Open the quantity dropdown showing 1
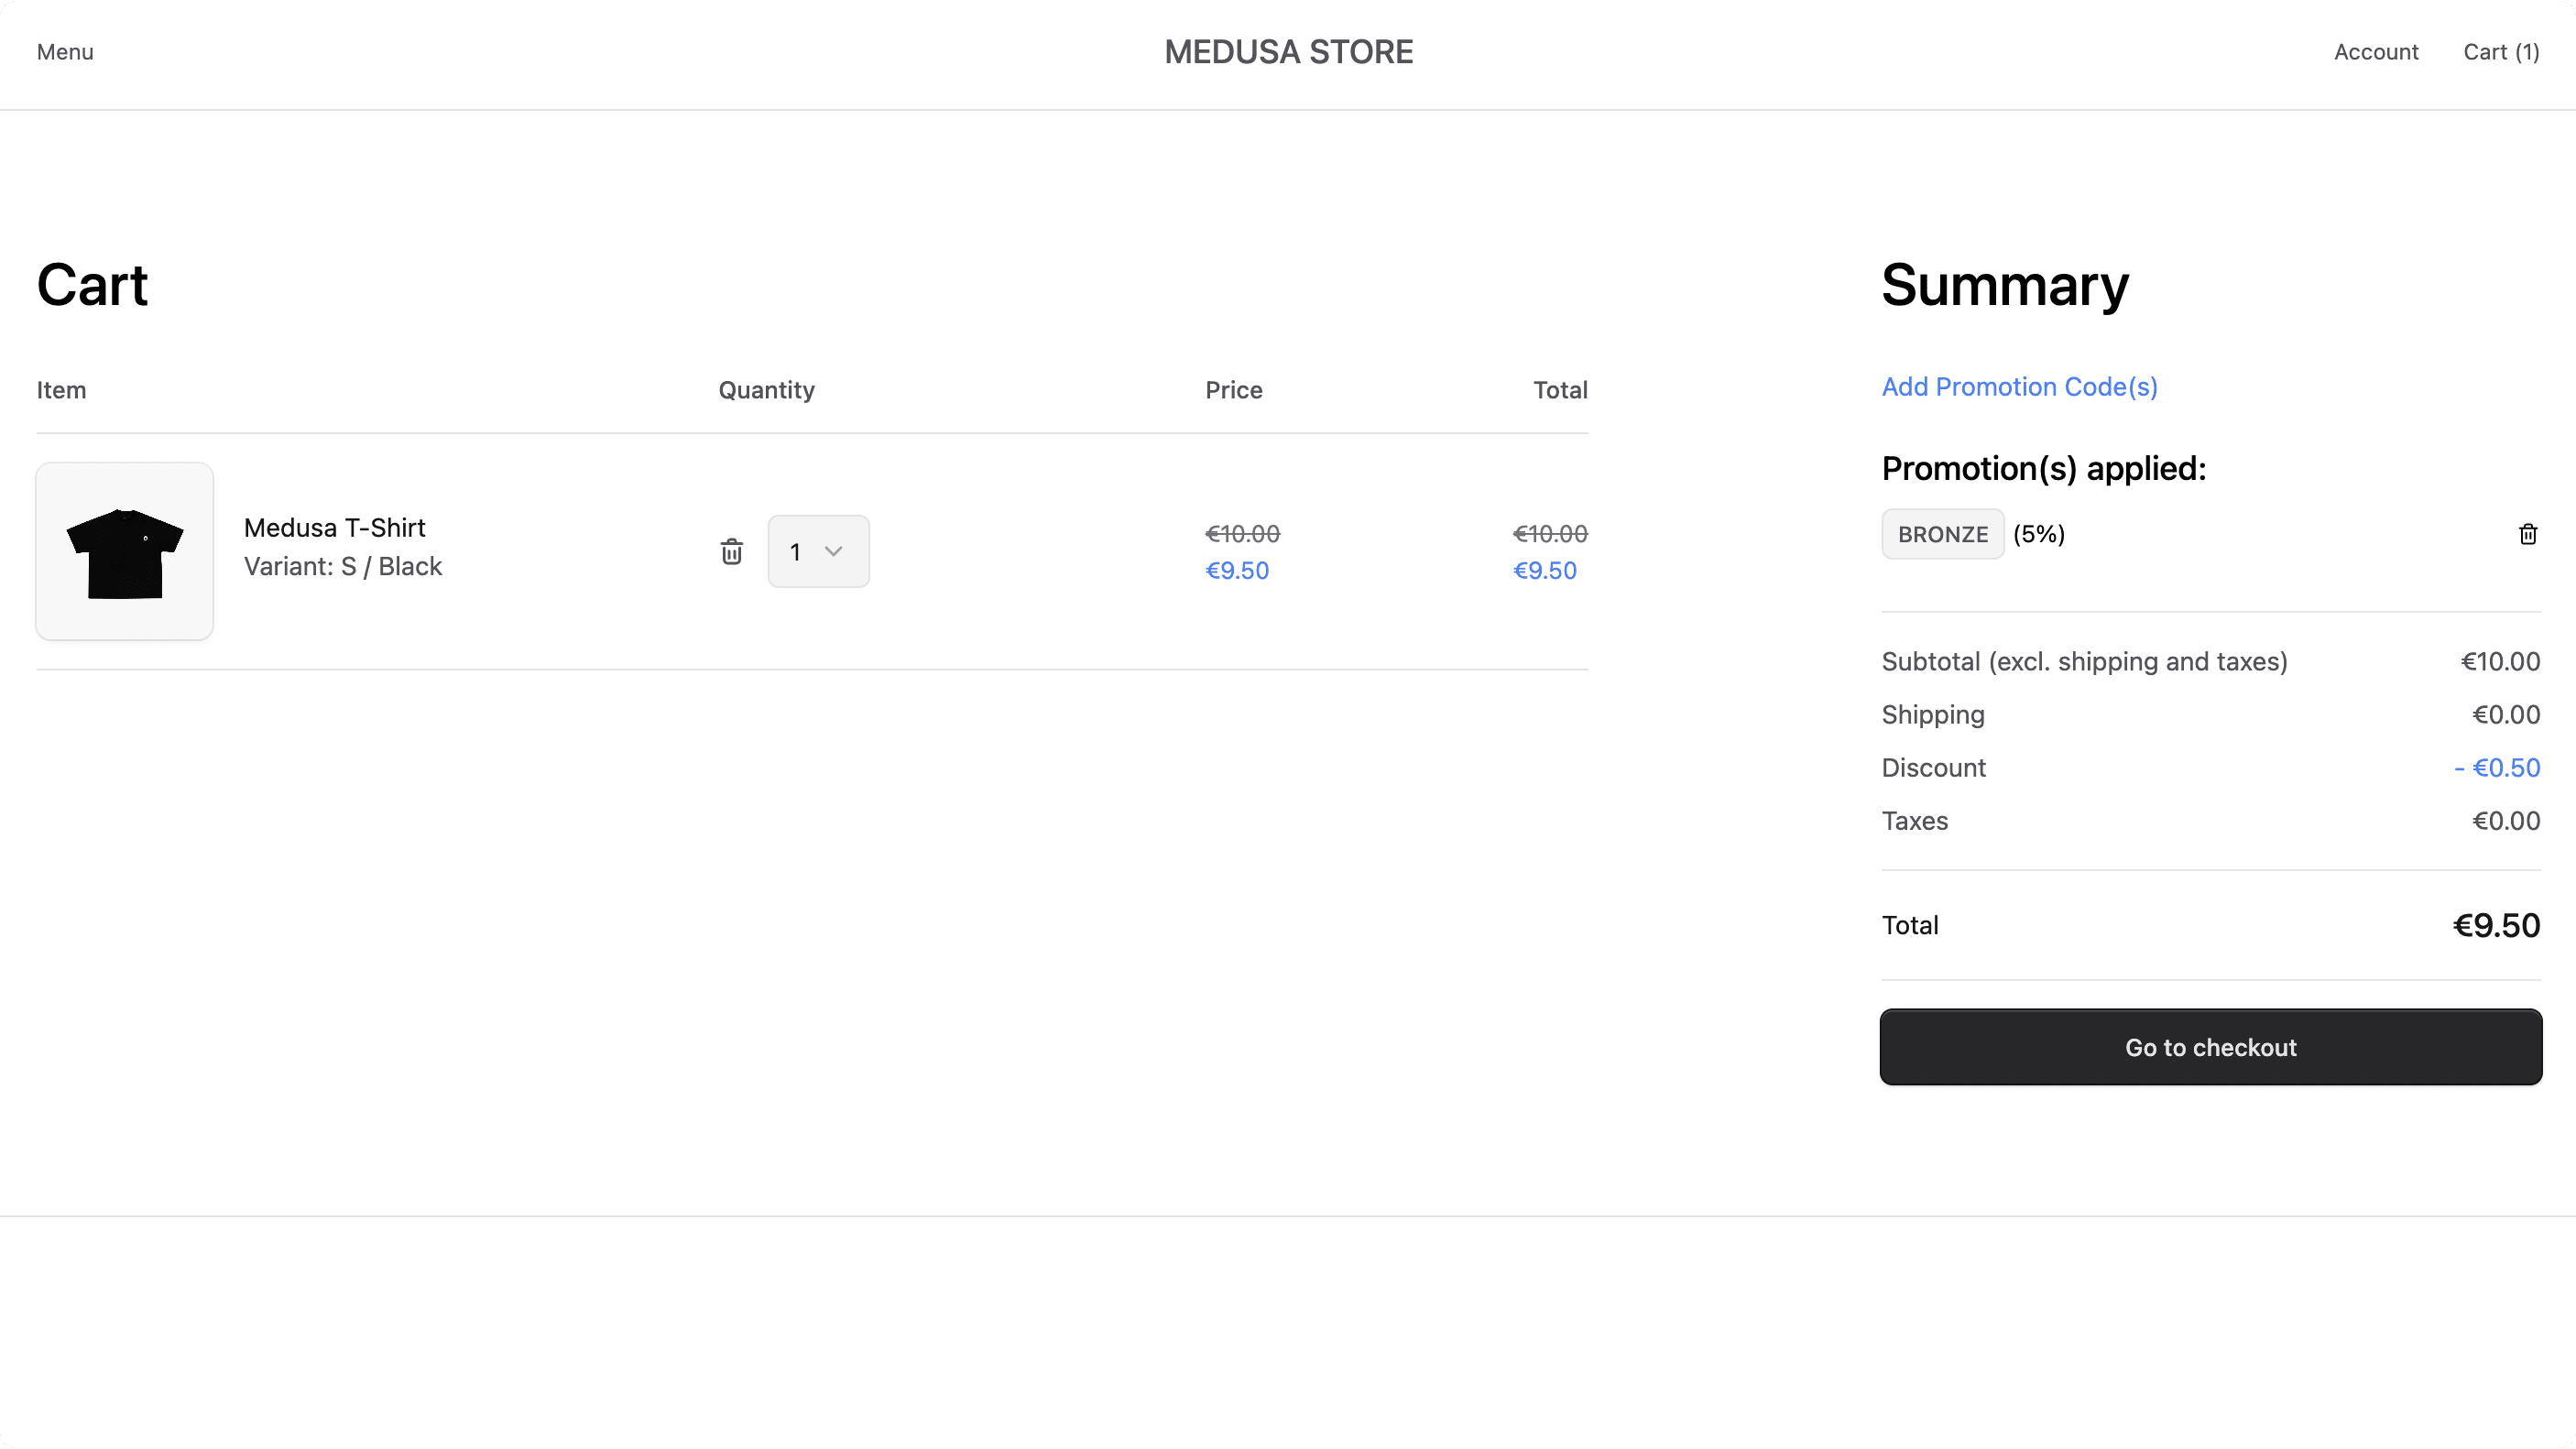The width and height of the screenshot is (2576, 1449). click(817, 551)
